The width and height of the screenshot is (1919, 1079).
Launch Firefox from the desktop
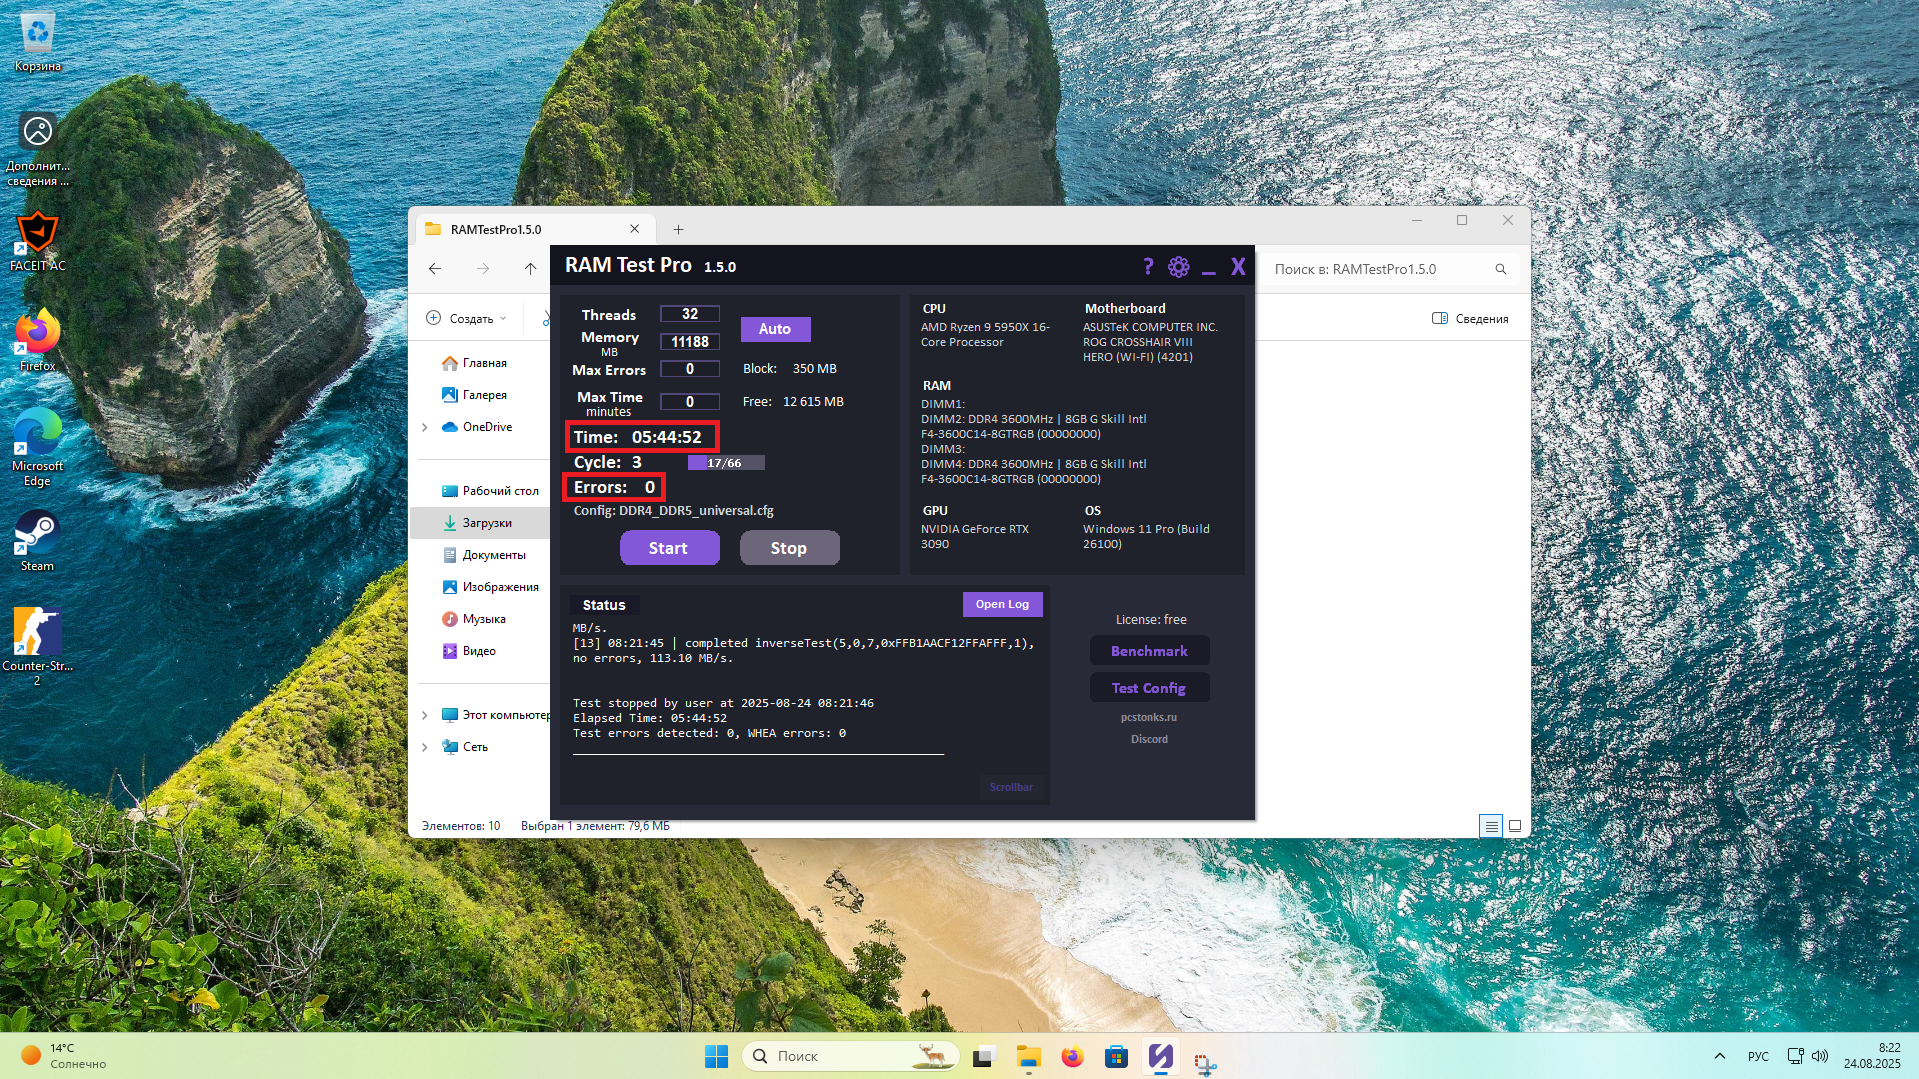[38, 341]
